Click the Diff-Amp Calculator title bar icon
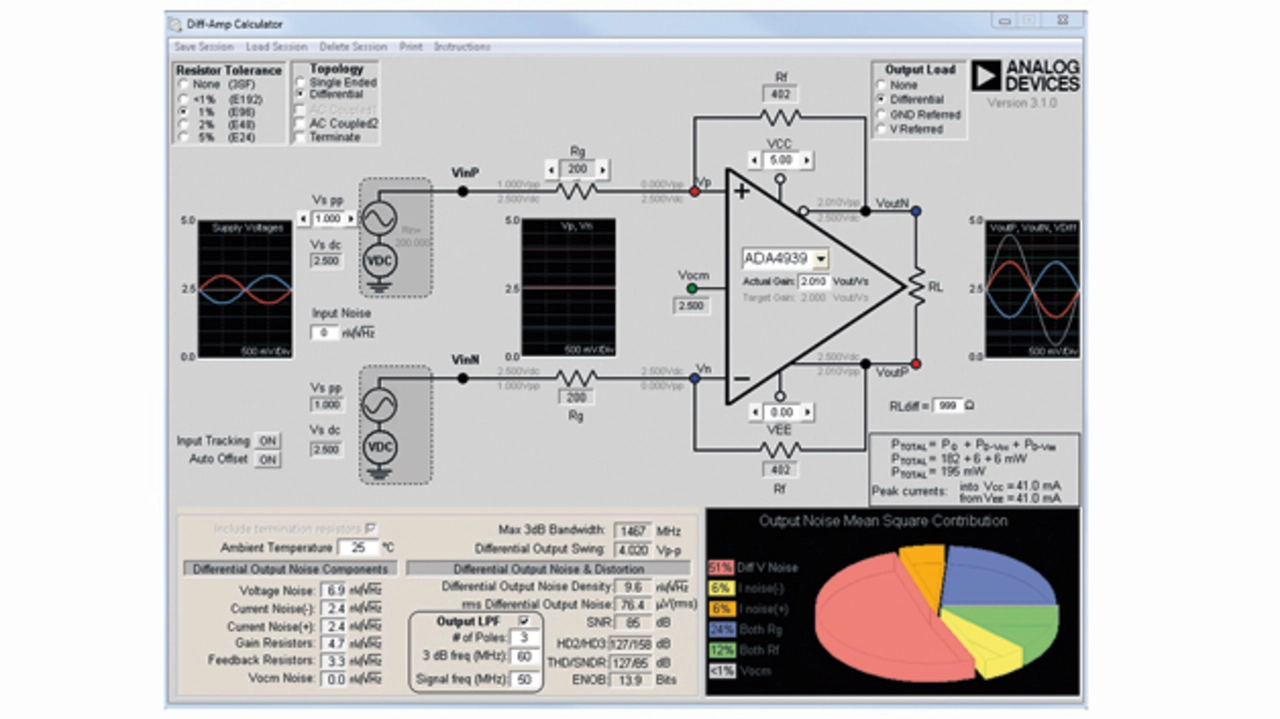1280x719 pixels. [x=175, y=23]
